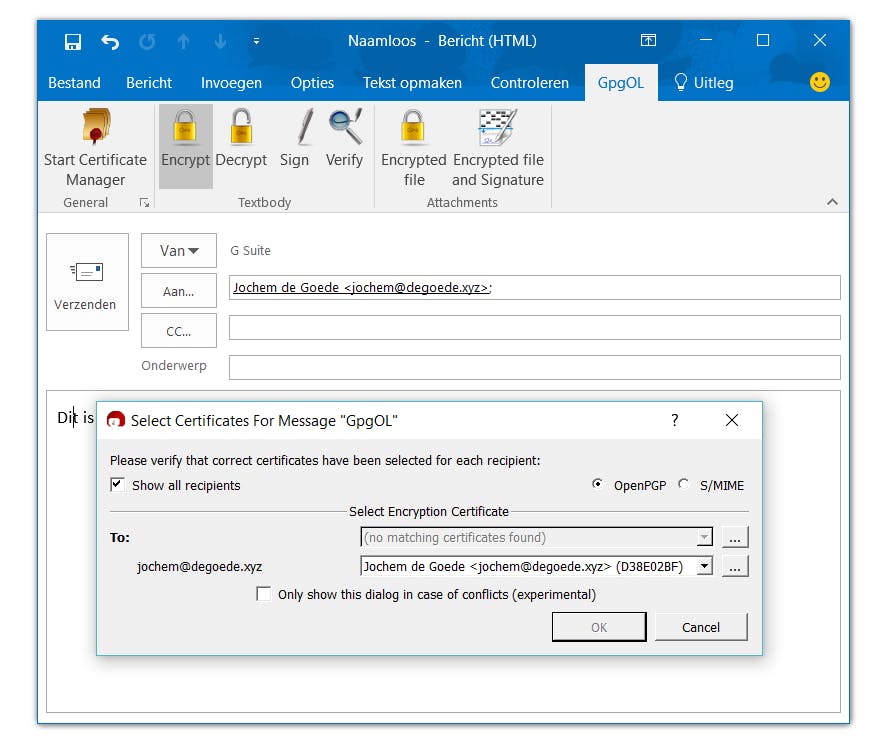
Task: Select the OpenPGP radio button
Action: pyautogui.click(x=597, y=484)
